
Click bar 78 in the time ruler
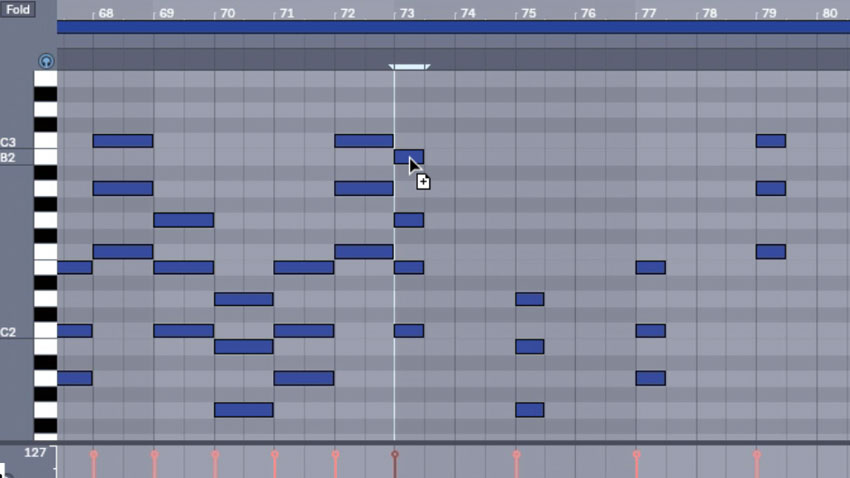coord(709,13)
